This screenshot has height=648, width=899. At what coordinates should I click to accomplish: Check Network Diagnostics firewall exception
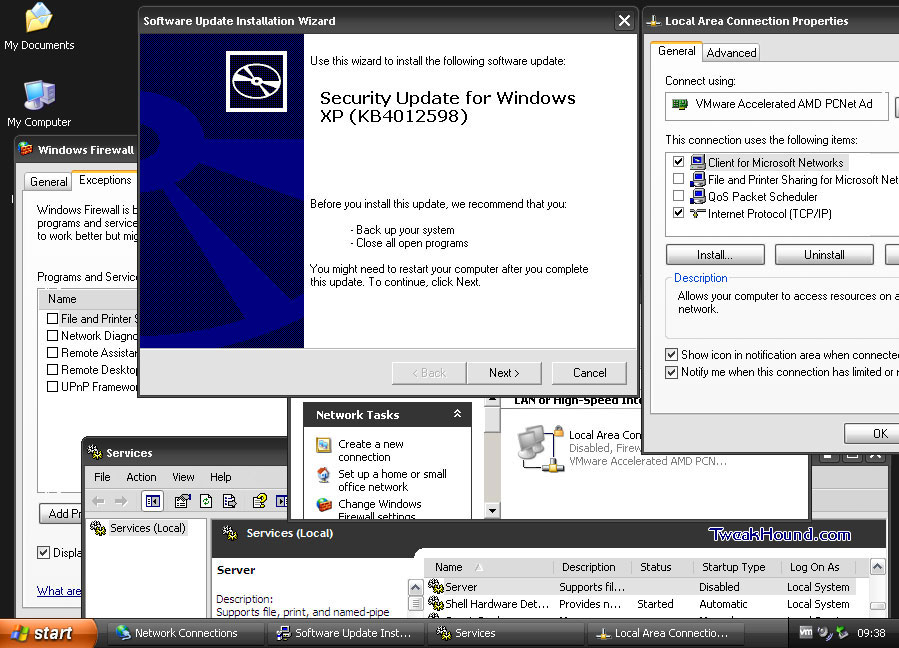52,335
